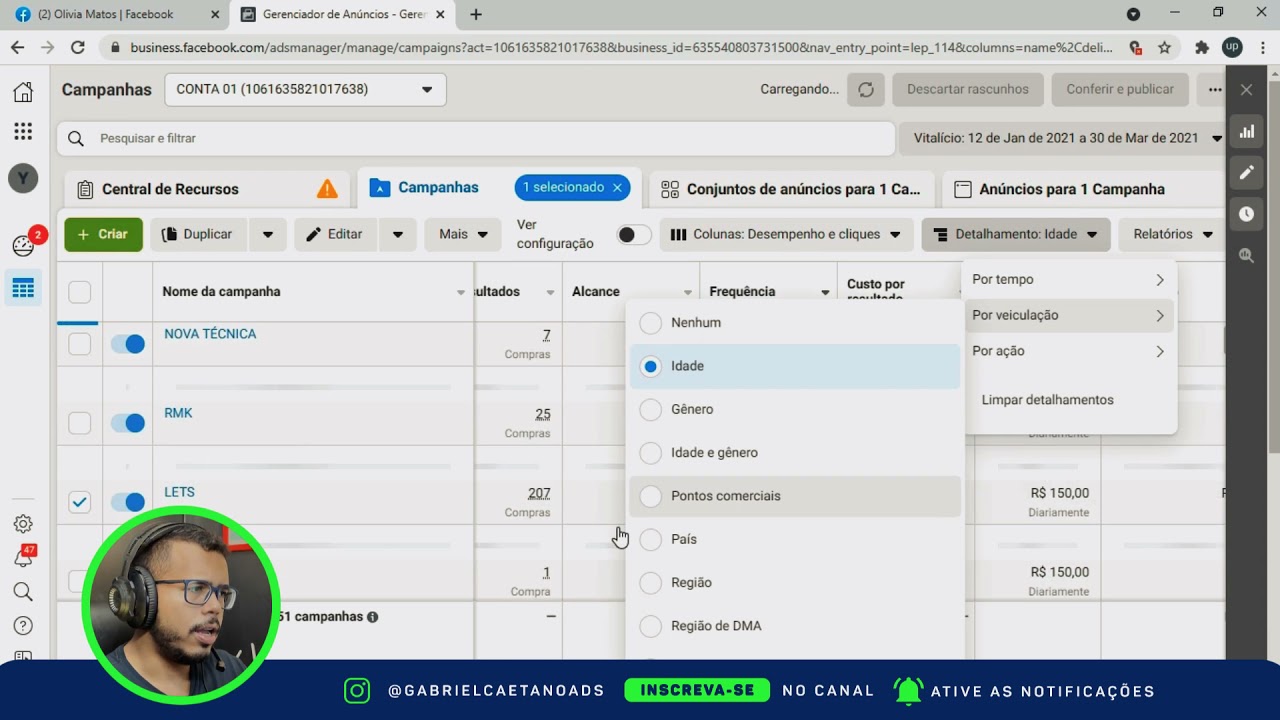Open the home icon in left sidebar
This screenshot has height=720, width=1280.
(x=23, y=92)
